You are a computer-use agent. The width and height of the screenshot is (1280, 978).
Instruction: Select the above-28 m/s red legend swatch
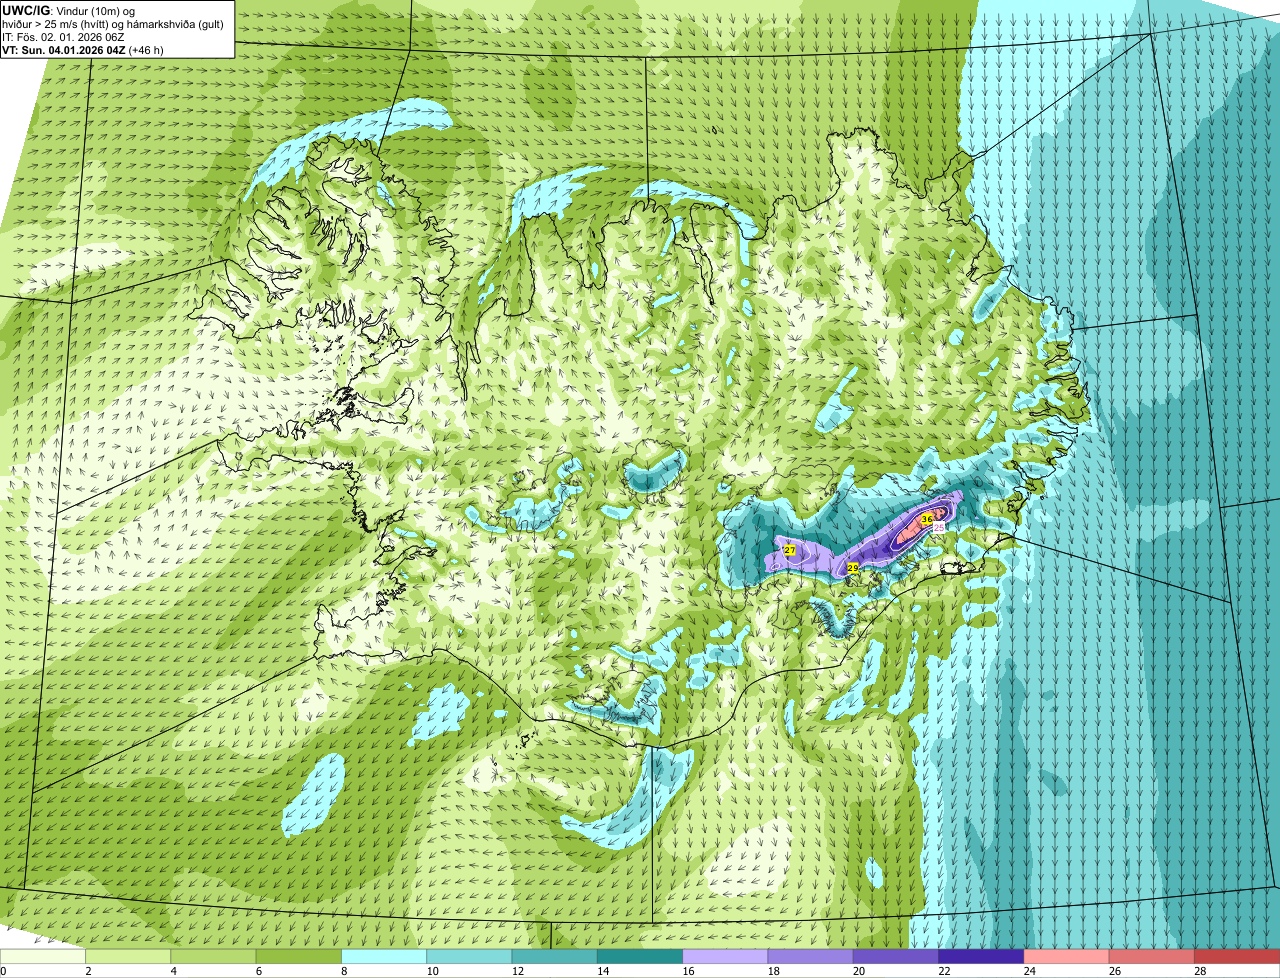click(1238, 956)
